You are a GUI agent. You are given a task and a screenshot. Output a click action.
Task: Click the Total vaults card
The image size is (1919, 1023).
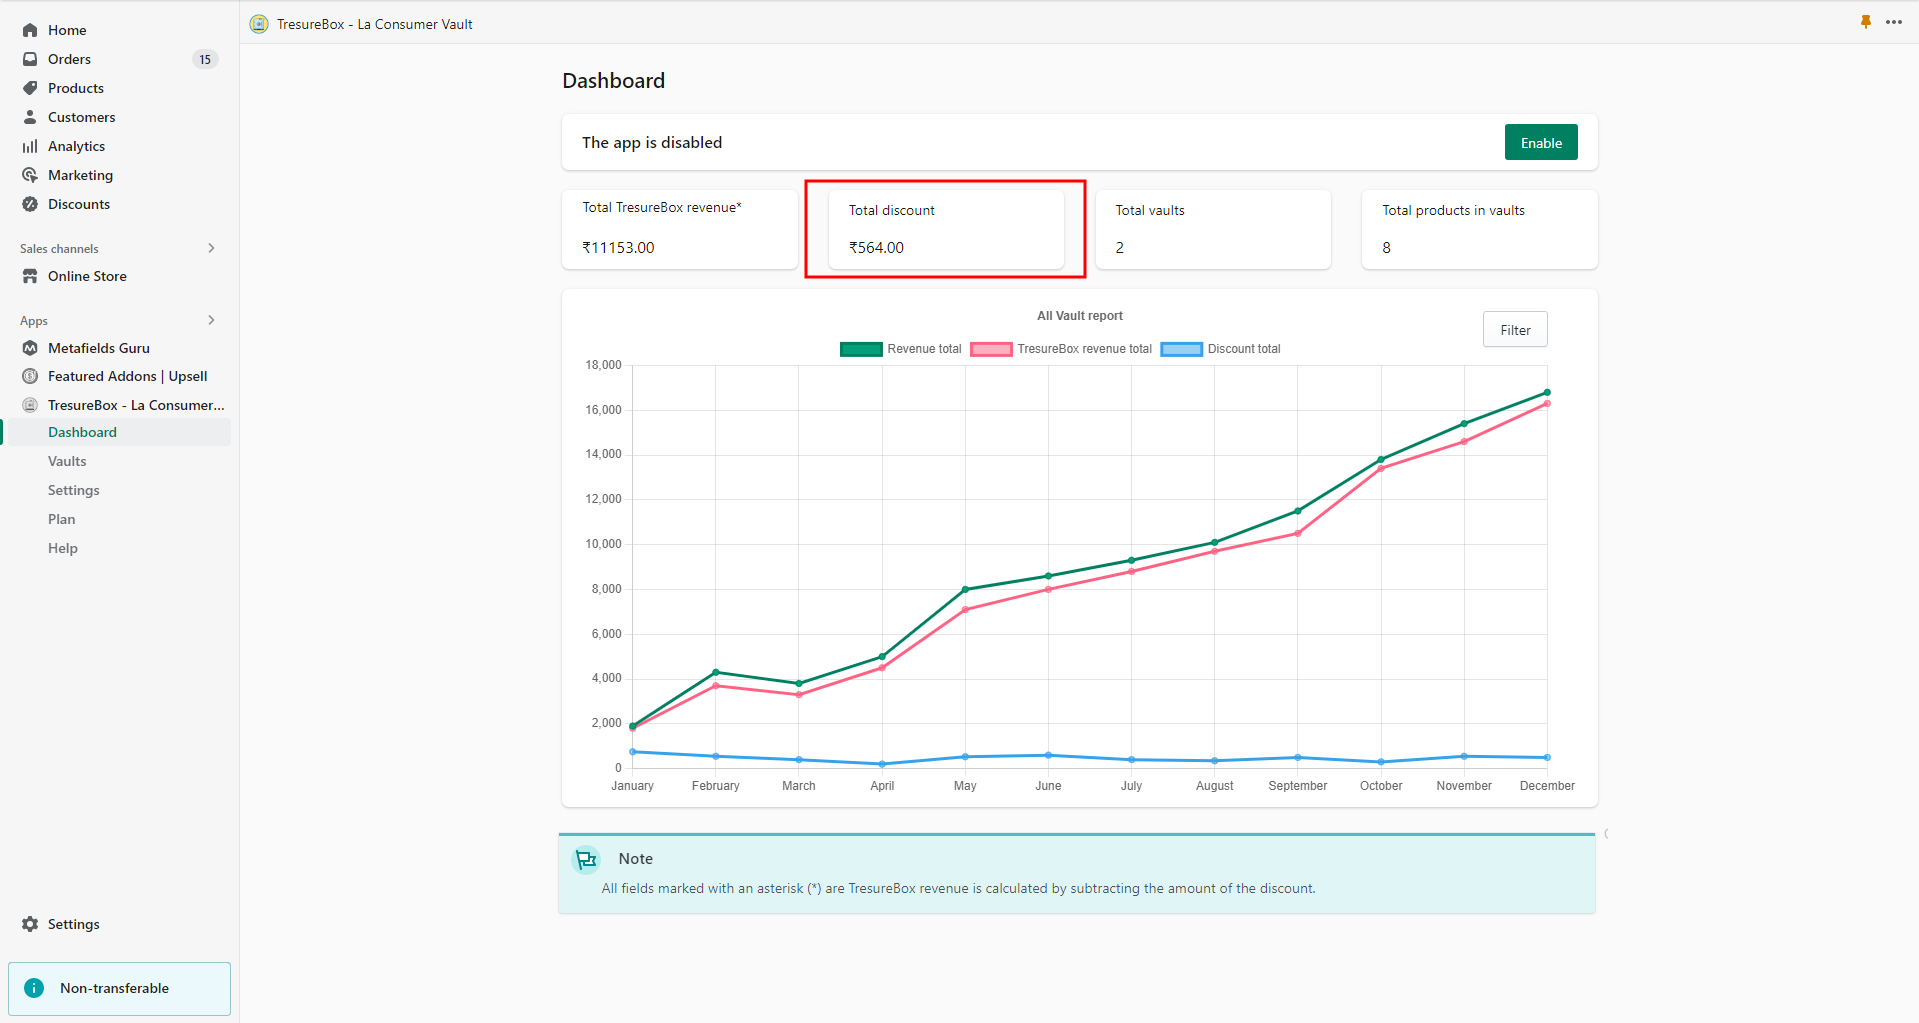click(x=1213, y=229)
